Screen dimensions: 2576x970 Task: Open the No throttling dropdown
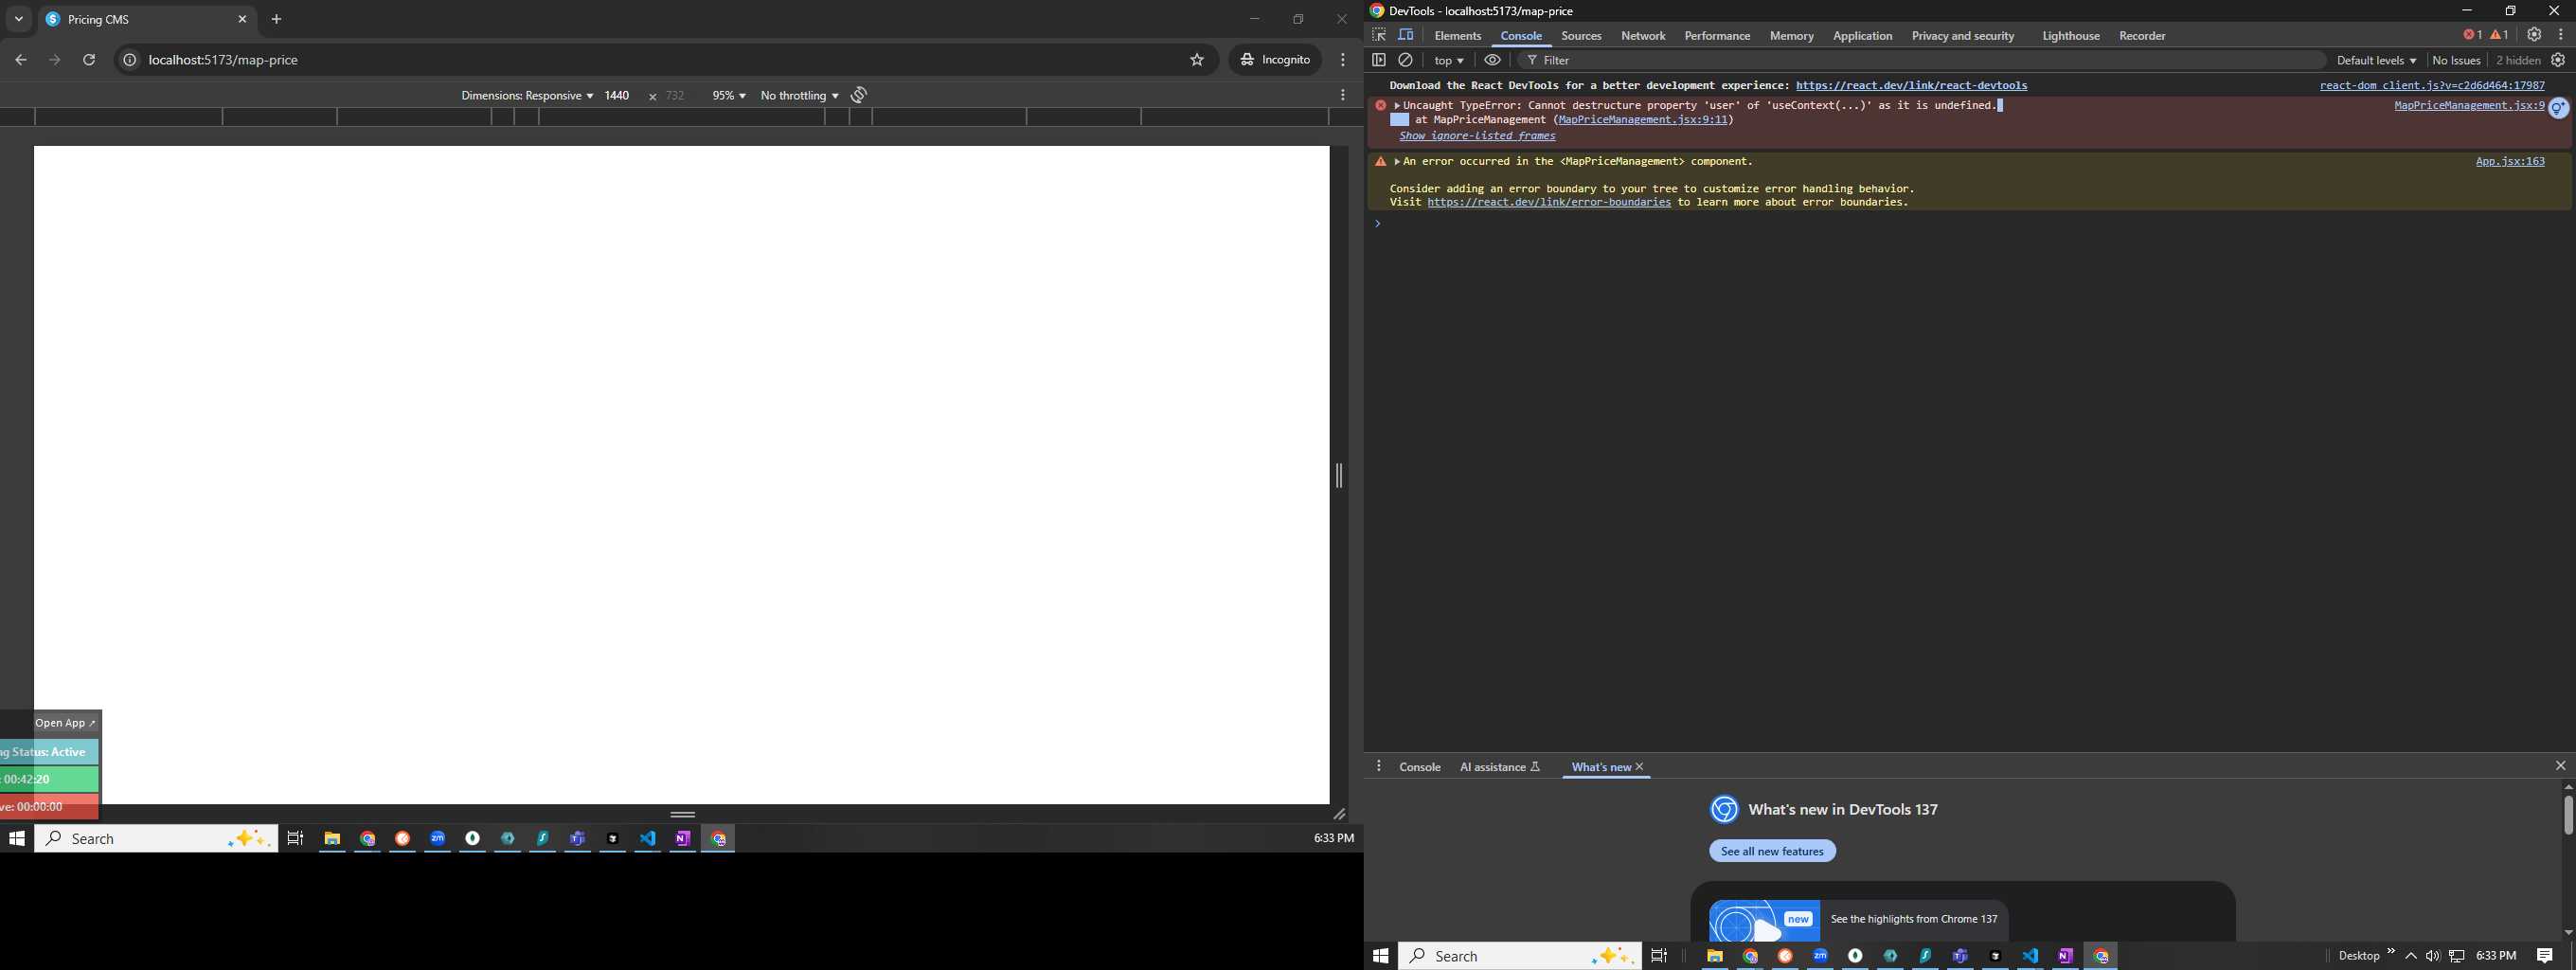(799, 96)
